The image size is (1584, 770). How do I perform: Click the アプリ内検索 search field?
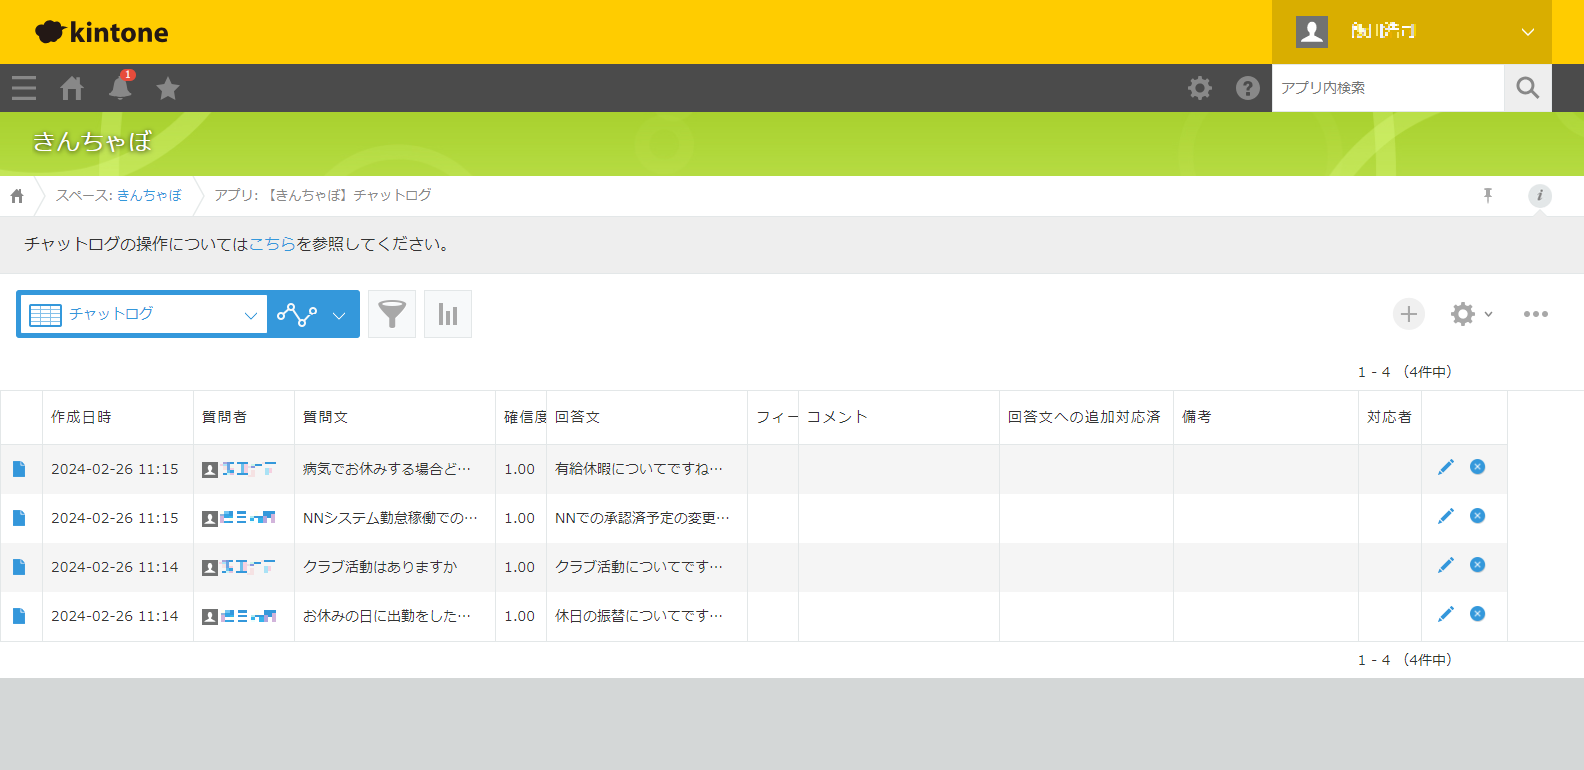point(1387,88)
